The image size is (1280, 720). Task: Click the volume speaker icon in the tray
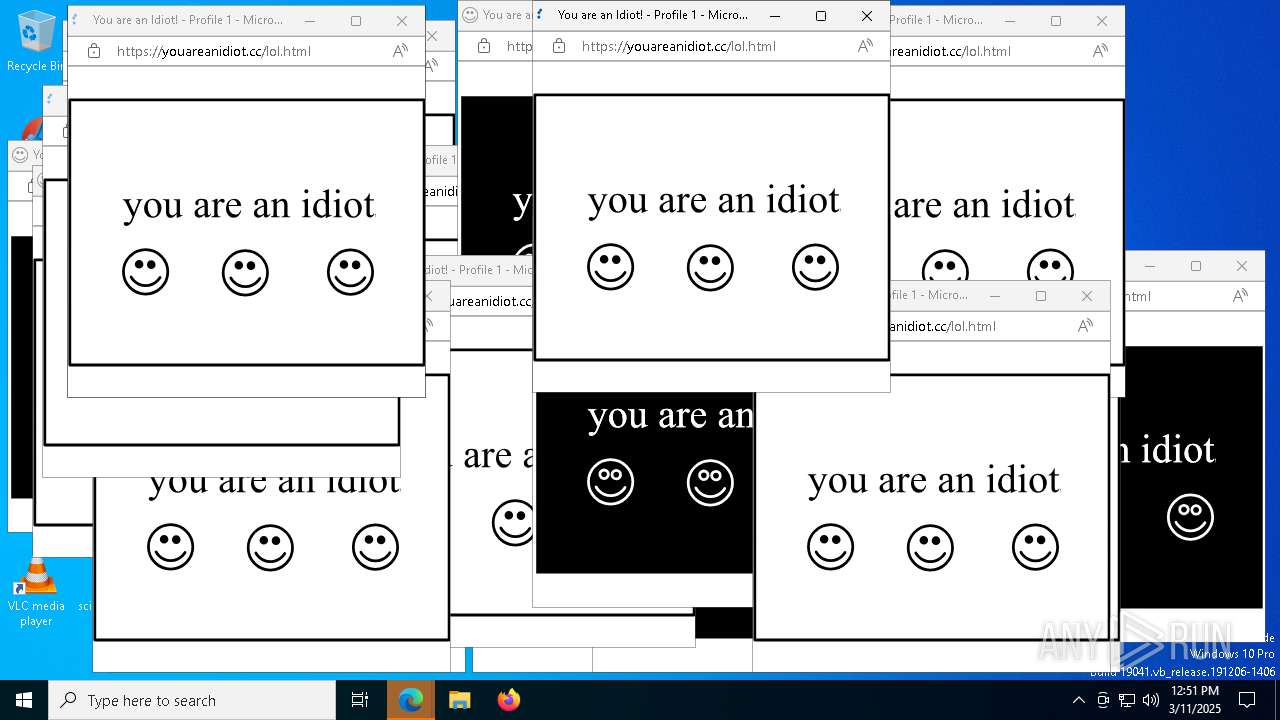(1151, 700)
